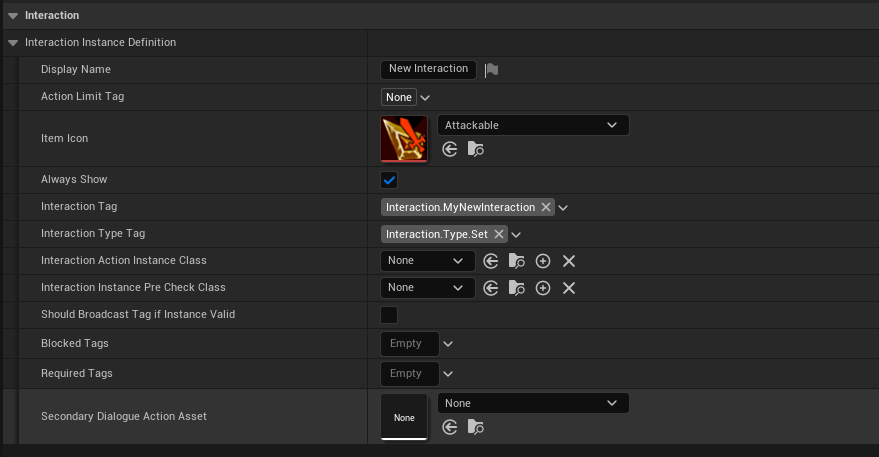The height and width of the screenshot is (457, 879).
Task: Click the Action Limit Tag None box
Action: pos(399,97)
